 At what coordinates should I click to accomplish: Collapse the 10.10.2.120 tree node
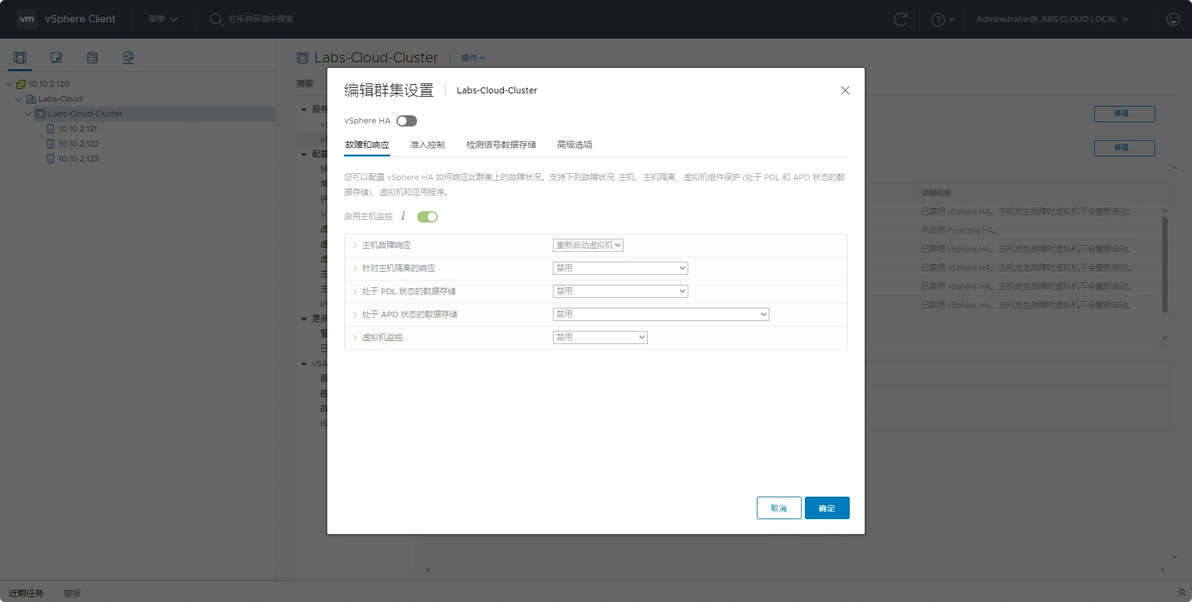click(8, 84)
